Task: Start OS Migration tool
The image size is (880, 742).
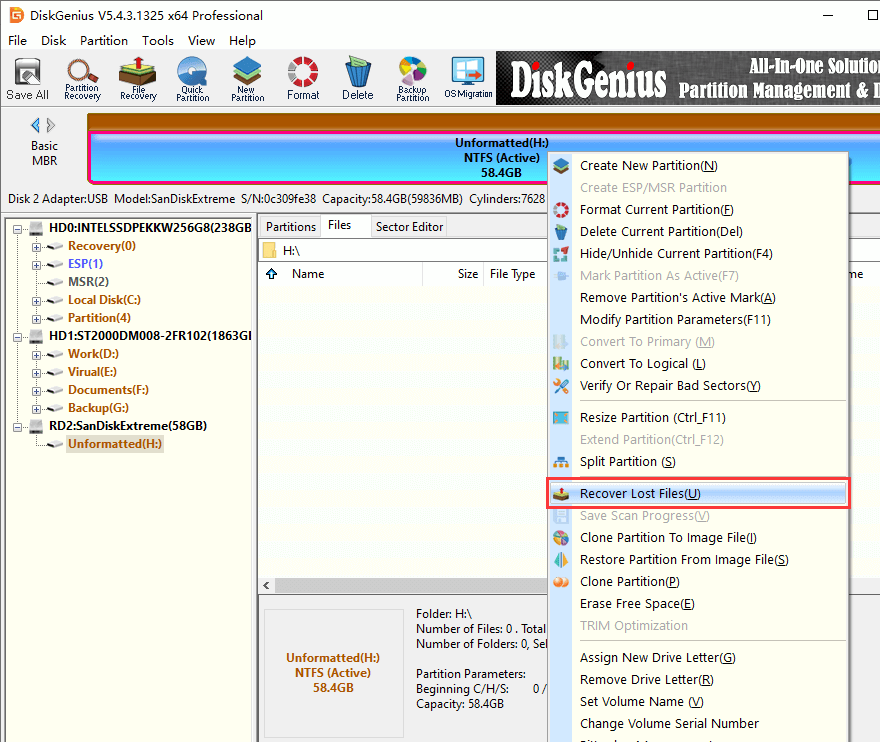Action: coord(468,78)
